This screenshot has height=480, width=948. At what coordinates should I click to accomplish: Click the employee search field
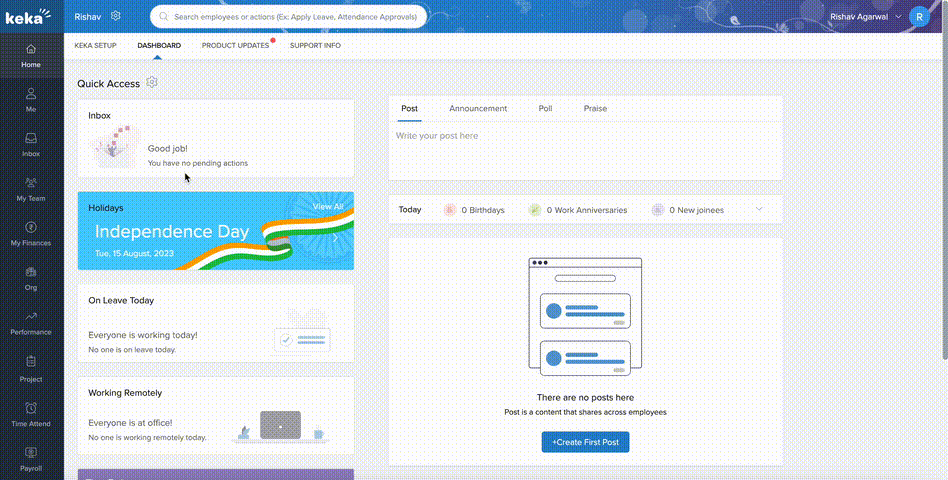(290, 17)
